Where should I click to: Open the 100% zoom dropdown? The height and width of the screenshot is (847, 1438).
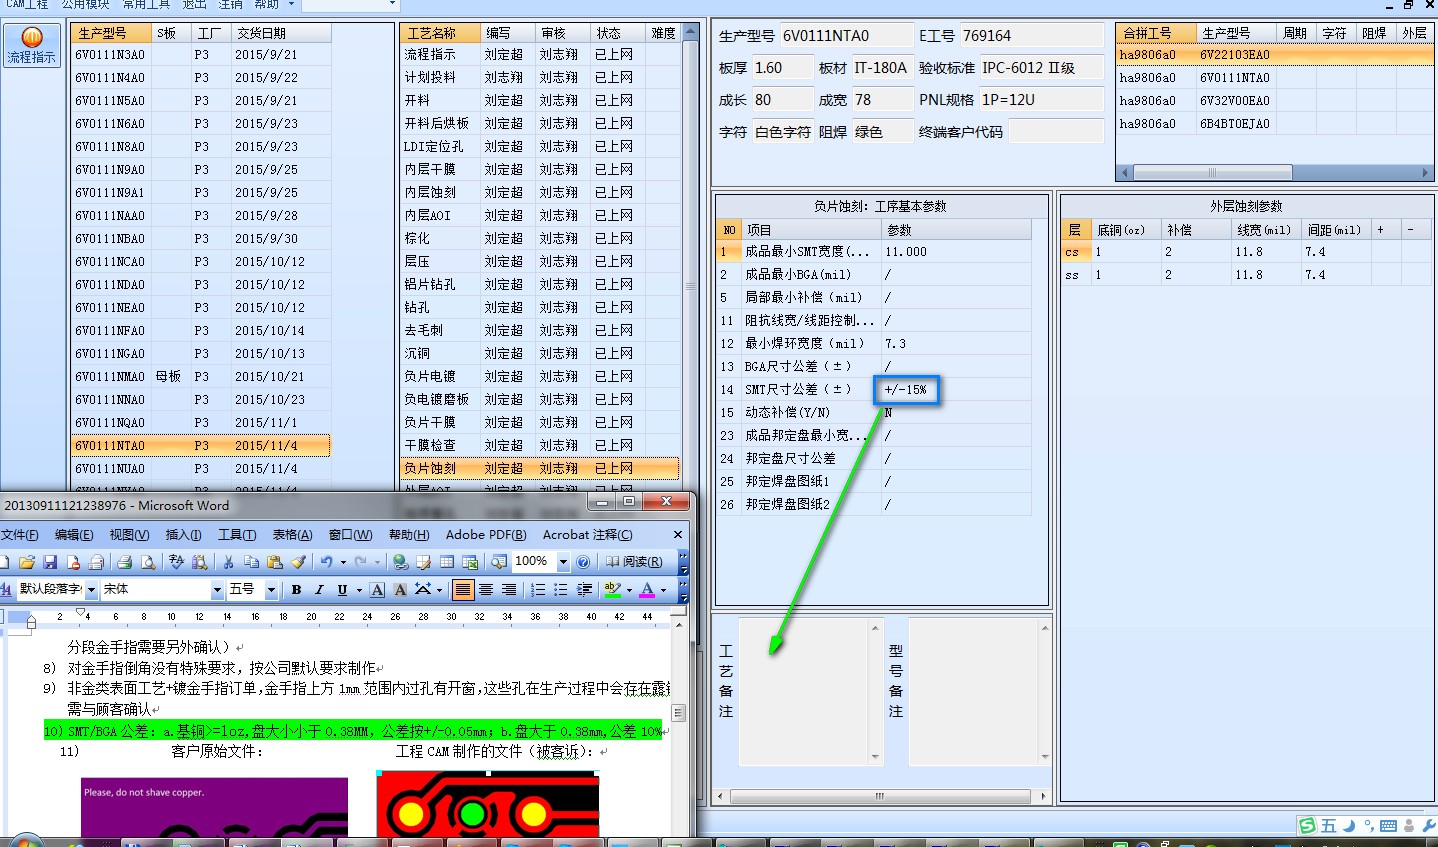[x=563, y=562]
